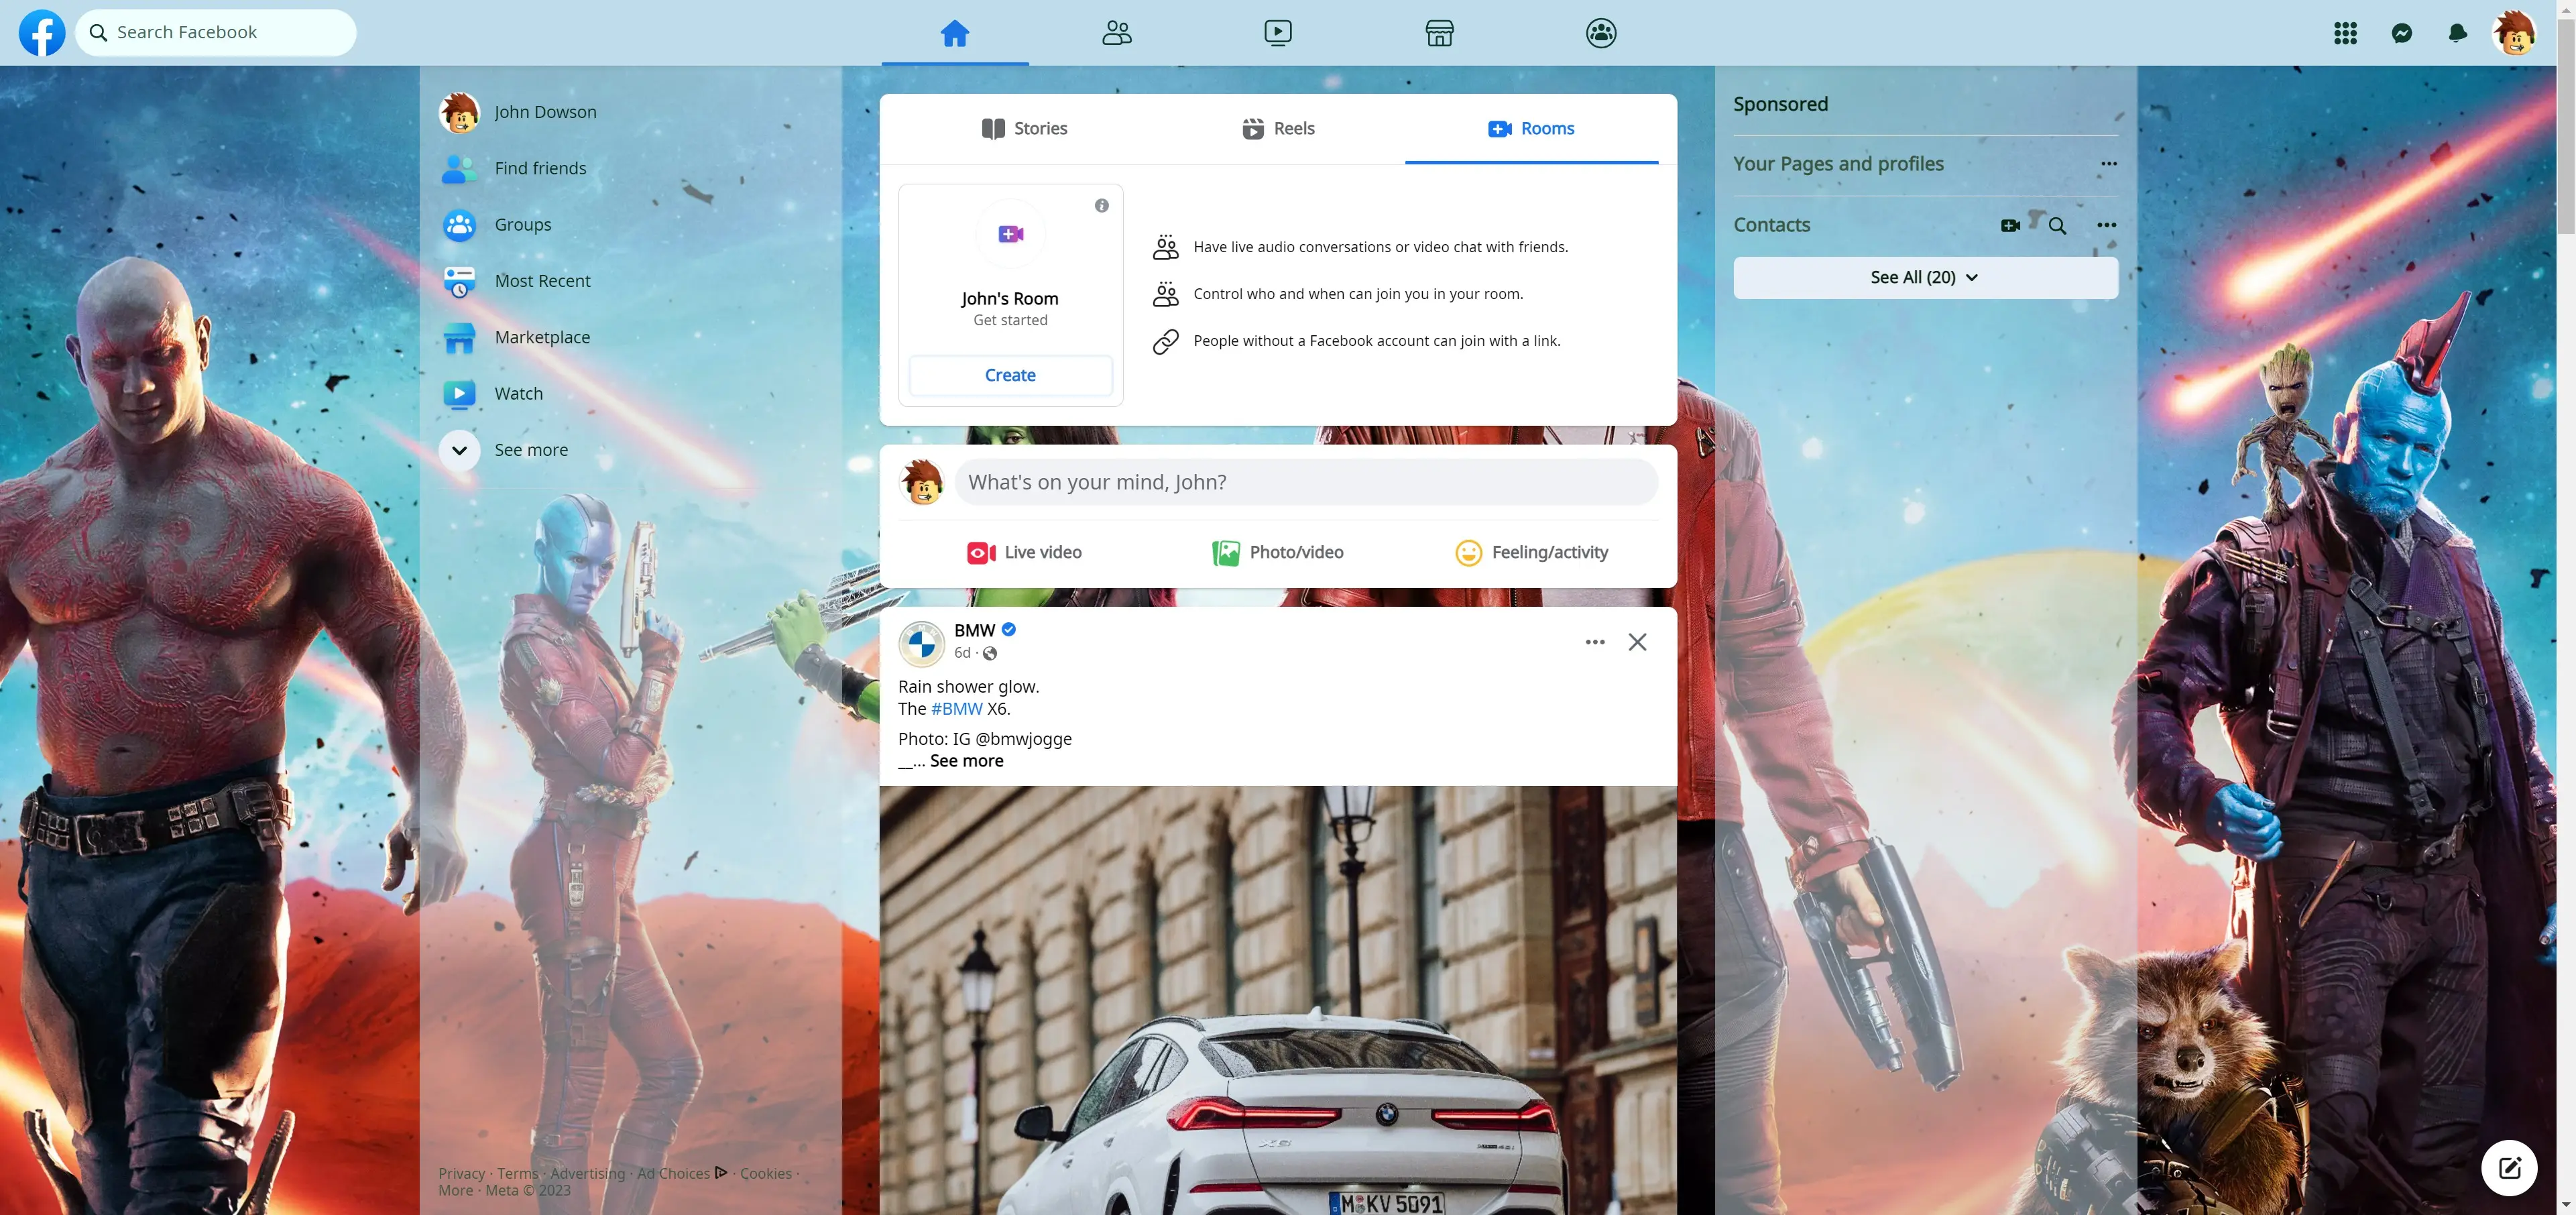The height and width of the screenshot is (1215, 2576).
Task: Open the account profile avatar menu
Action: click(2513, 33)
